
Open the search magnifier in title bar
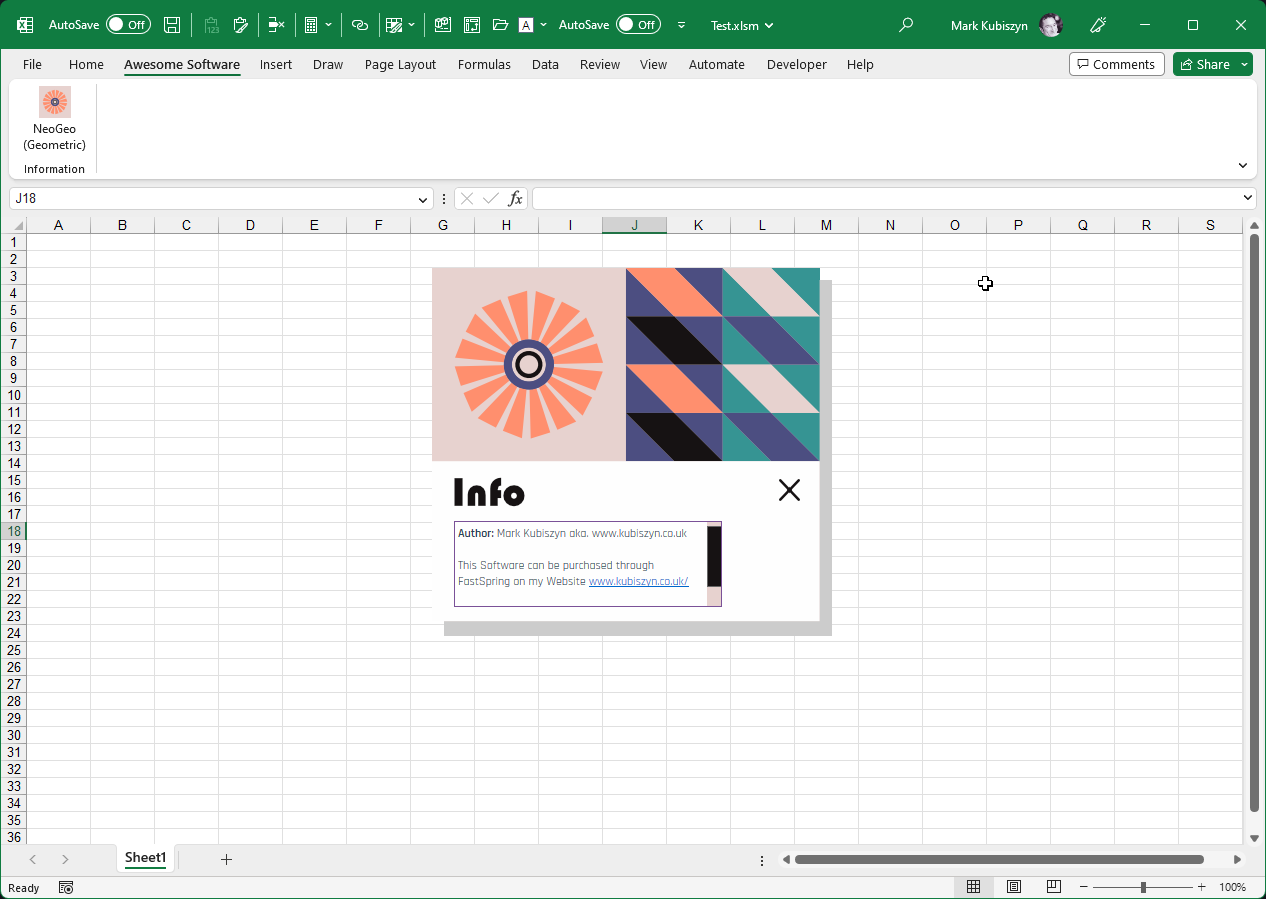906,25
